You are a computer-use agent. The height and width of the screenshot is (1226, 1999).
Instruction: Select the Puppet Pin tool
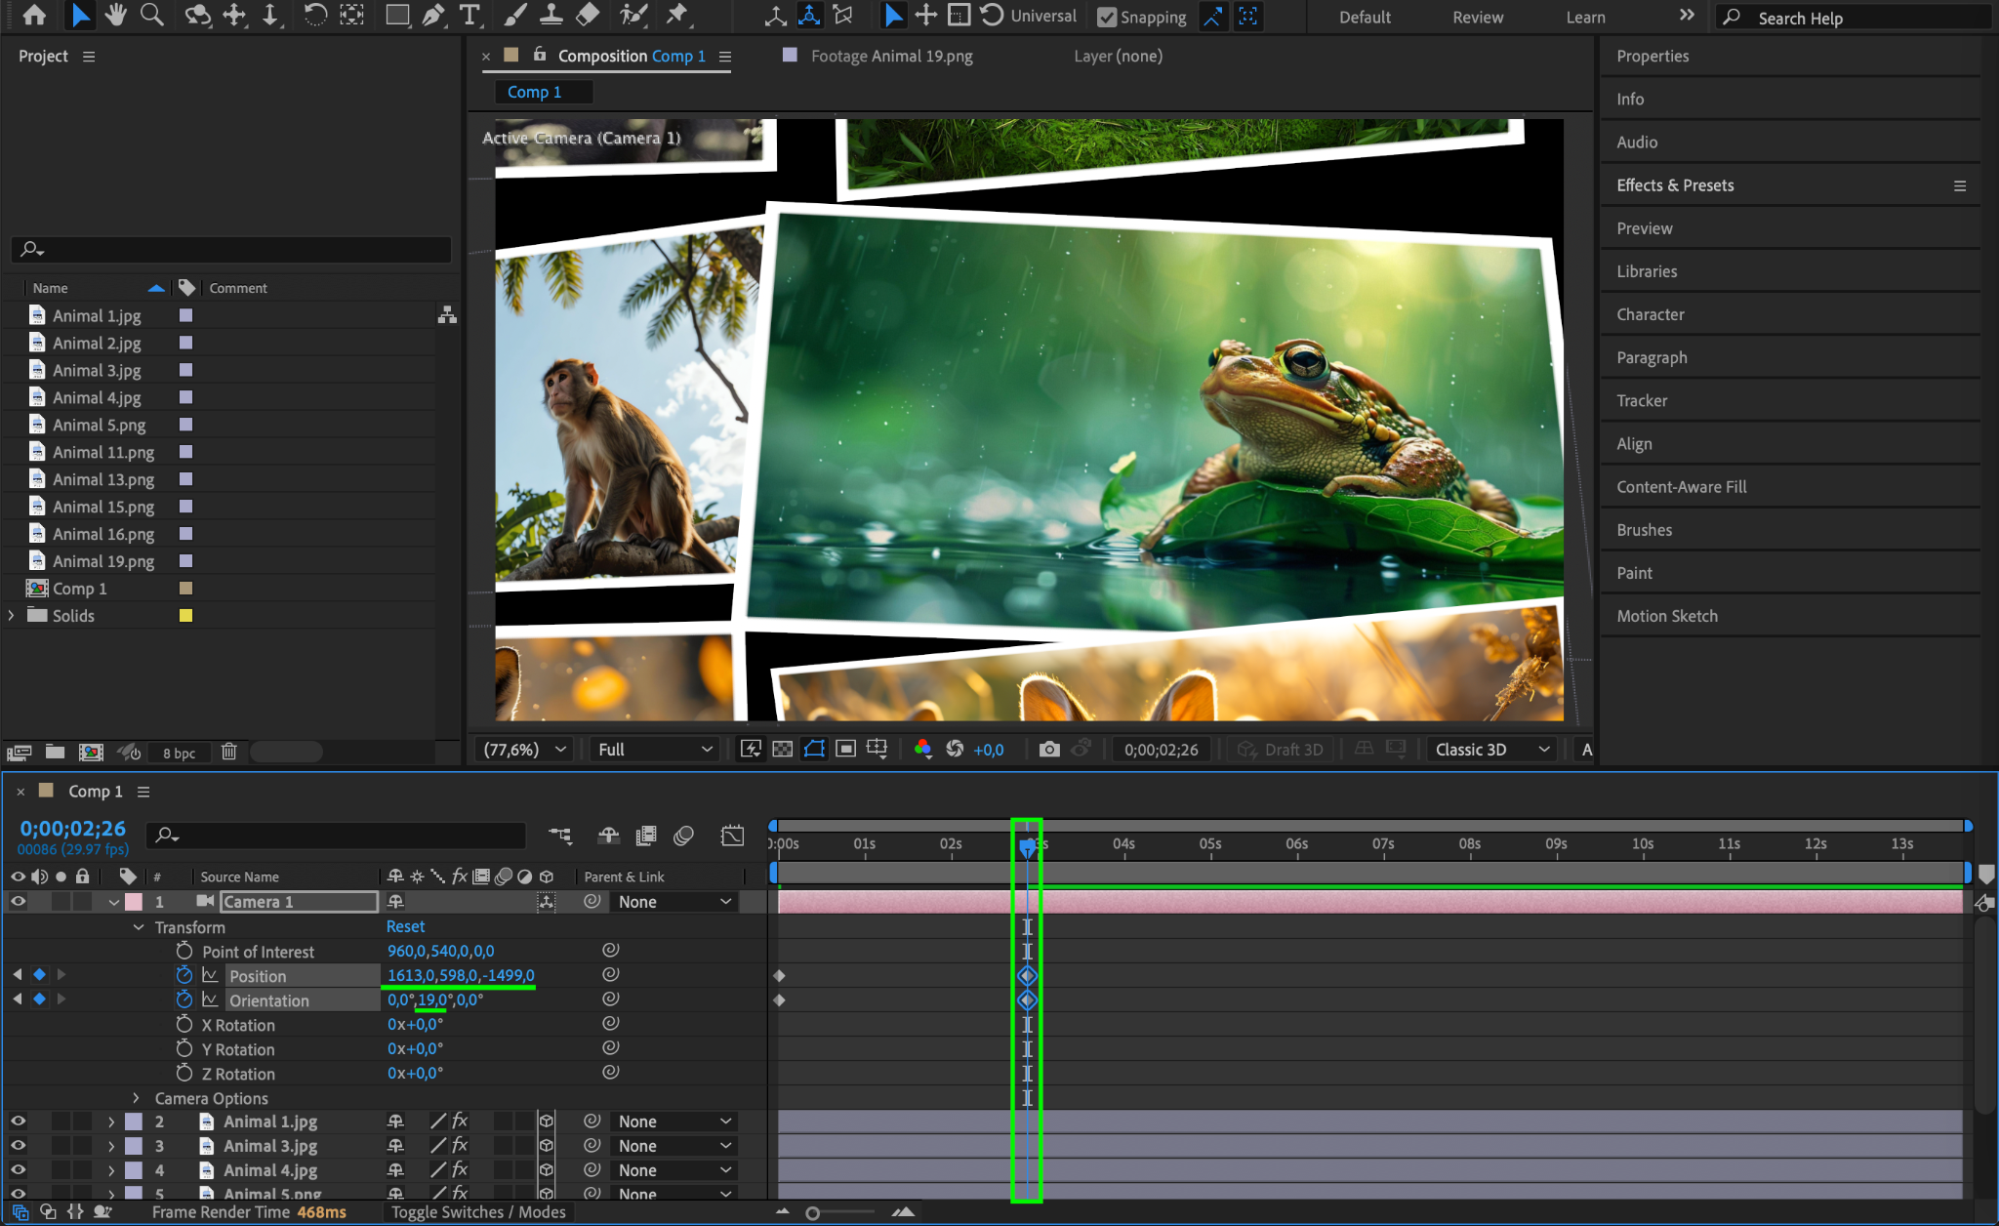click(678, 15)
